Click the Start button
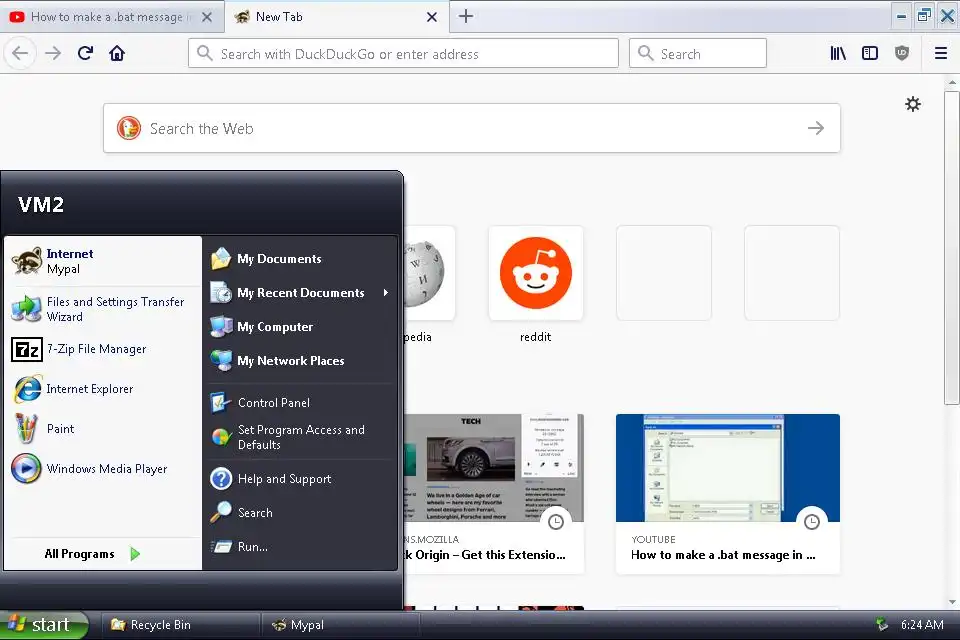The height and width of the screenshot is (640, 960). pos(43,625)
